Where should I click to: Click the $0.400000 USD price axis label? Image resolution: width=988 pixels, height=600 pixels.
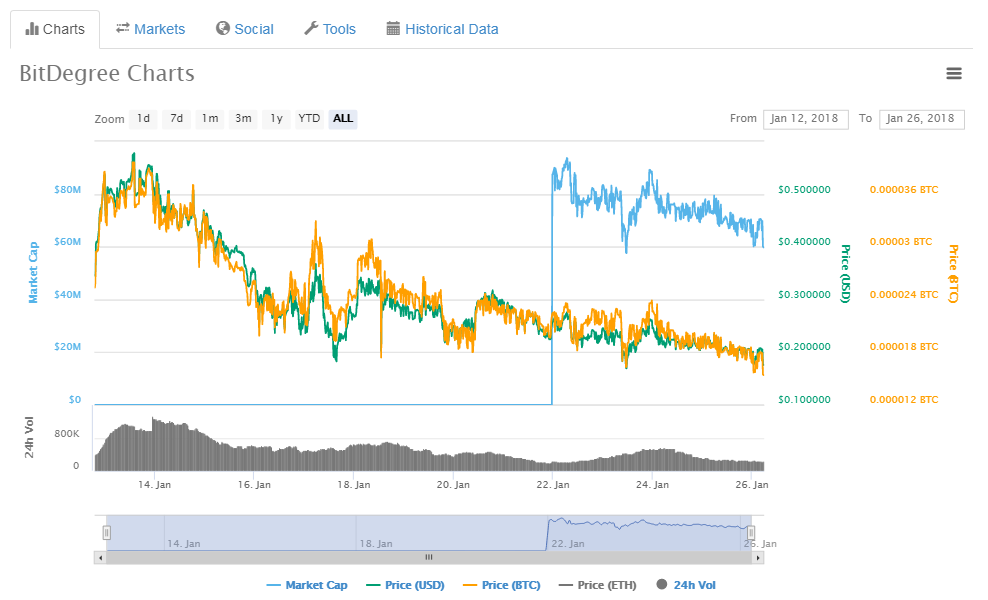[x=804, y=242]
